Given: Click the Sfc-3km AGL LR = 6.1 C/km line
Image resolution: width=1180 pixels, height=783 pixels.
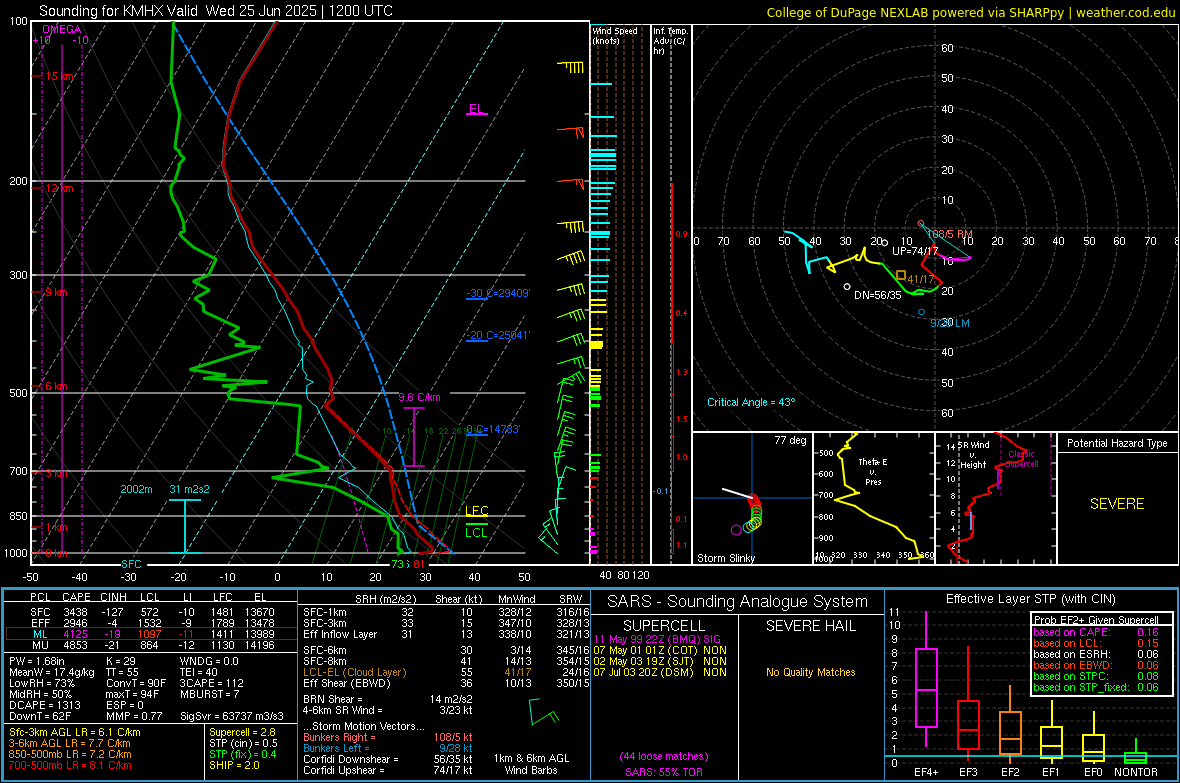Looking at the screenshot, I should [x=75, y=732].
